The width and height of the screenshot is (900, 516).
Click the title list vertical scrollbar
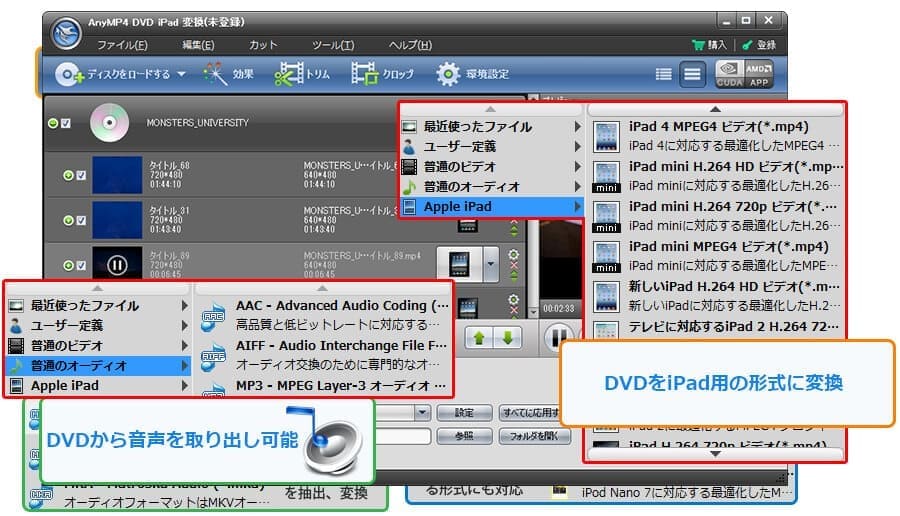pyautogui.click(x=533, y=268)
